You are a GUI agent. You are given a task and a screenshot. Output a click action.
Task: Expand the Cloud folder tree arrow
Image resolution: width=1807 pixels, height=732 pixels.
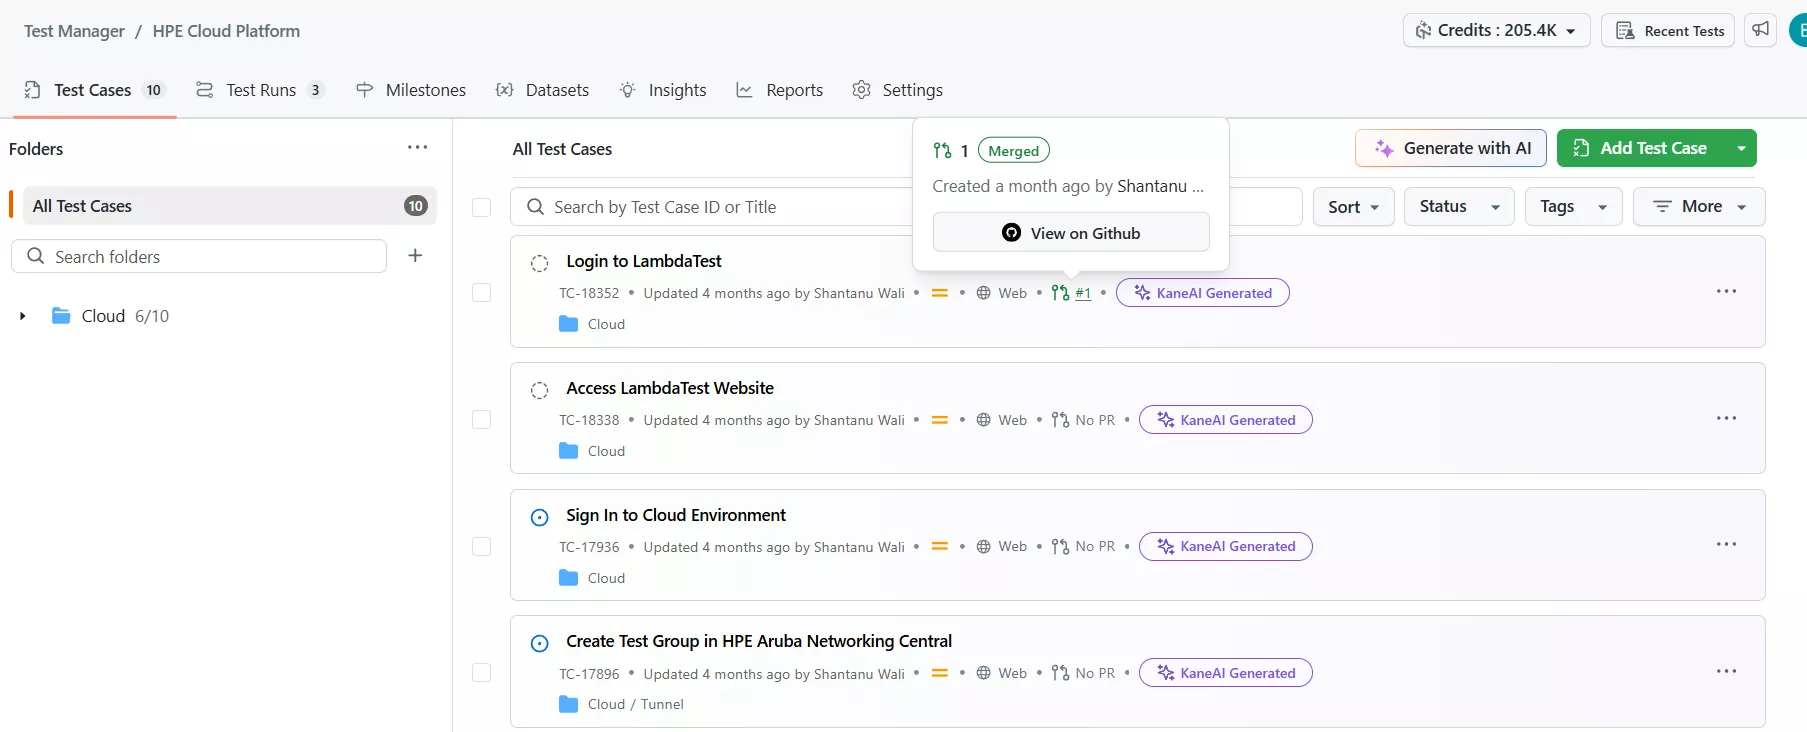(x=22, y=316)
